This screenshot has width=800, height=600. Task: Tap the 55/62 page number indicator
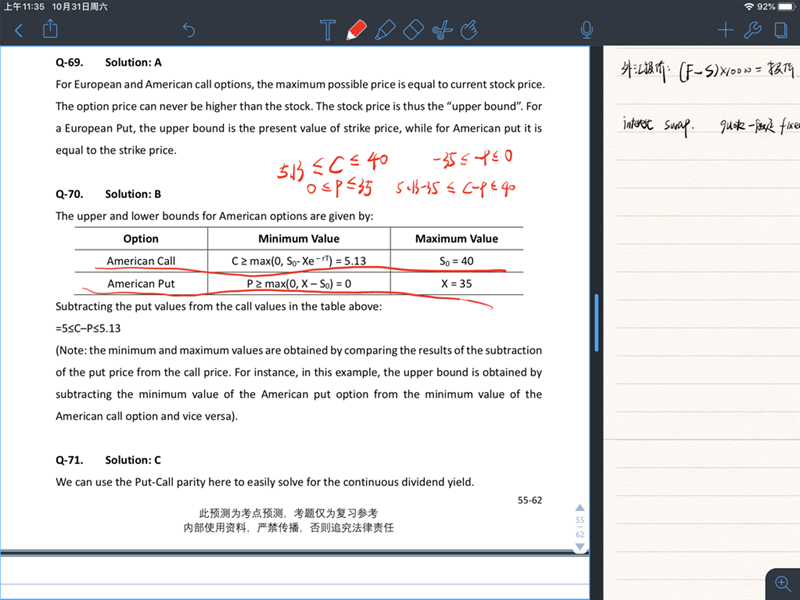click(579, 527)
